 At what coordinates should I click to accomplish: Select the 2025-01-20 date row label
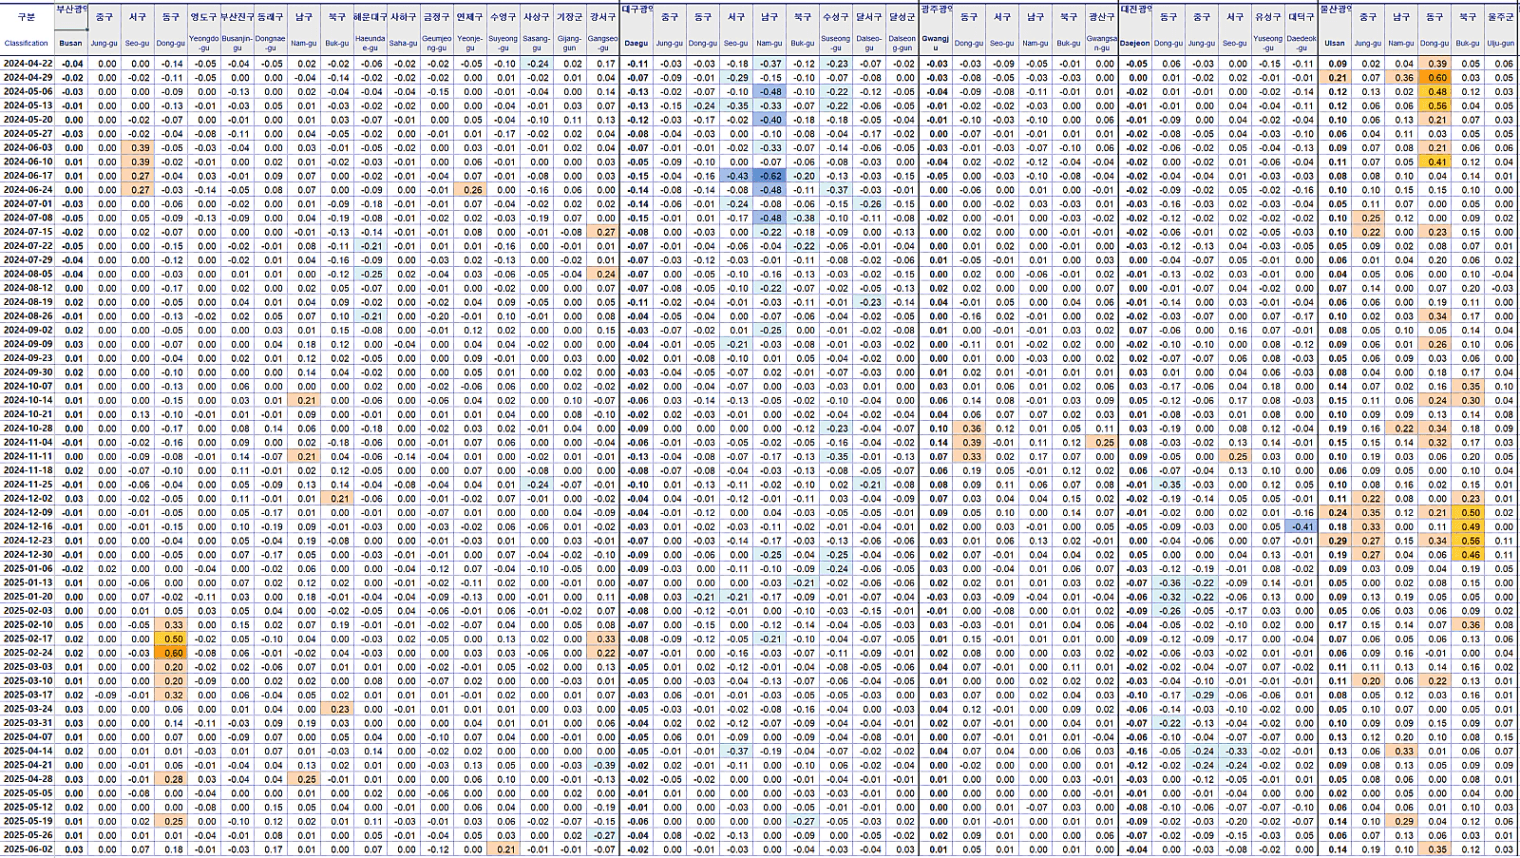[x=27, y=596]
